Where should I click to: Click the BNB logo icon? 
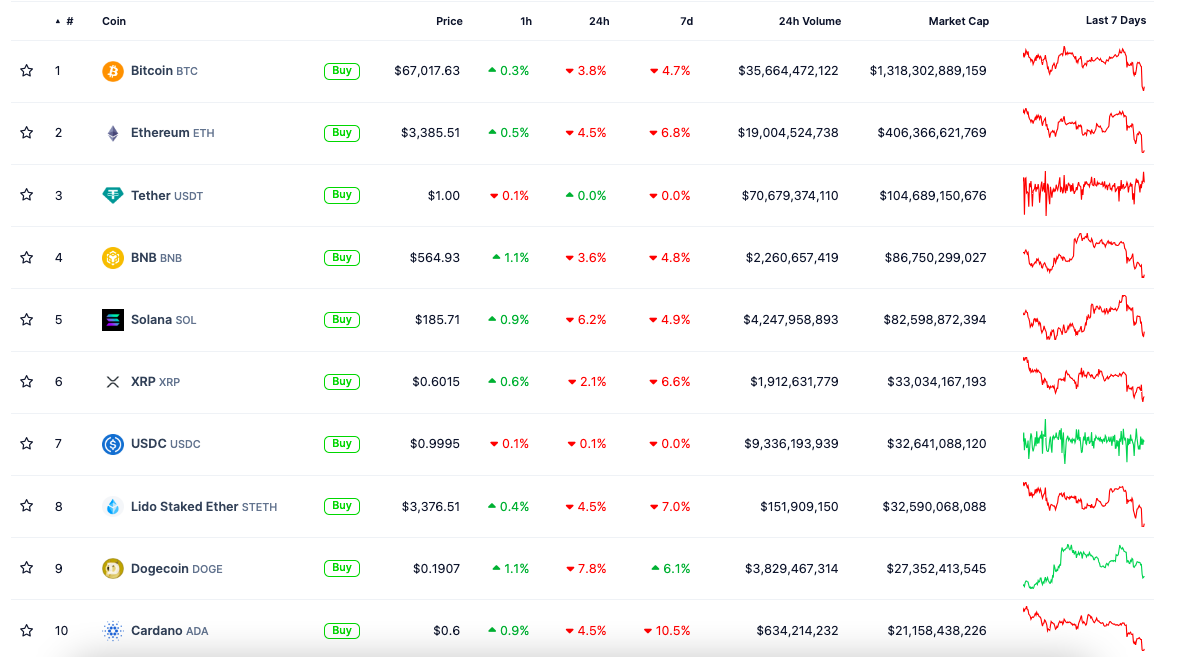[x=113, y=258]
